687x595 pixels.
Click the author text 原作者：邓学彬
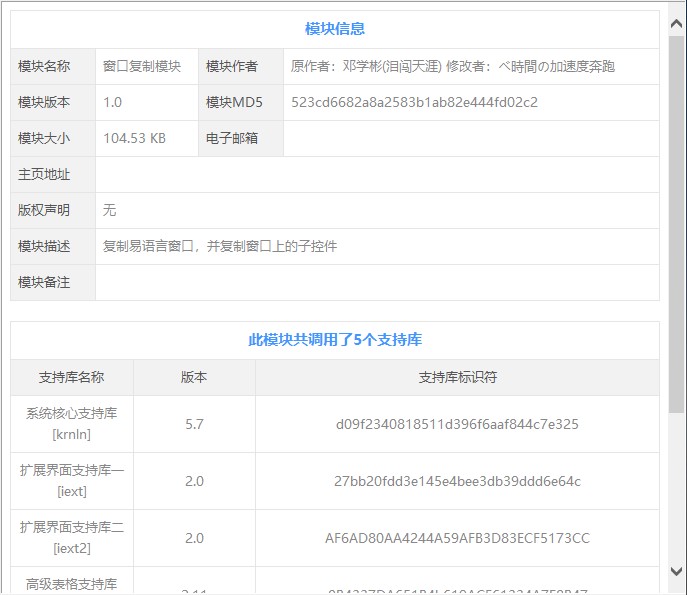(366, 67)
